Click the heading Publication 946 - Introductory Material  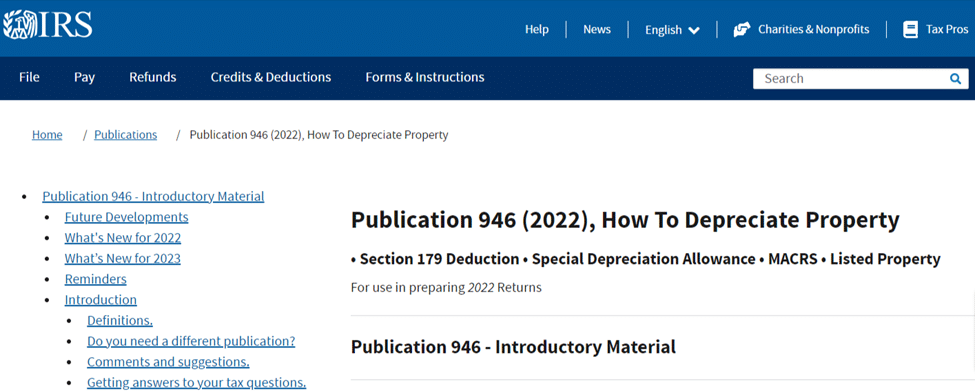pyautogui.click(x=513, y=347)
